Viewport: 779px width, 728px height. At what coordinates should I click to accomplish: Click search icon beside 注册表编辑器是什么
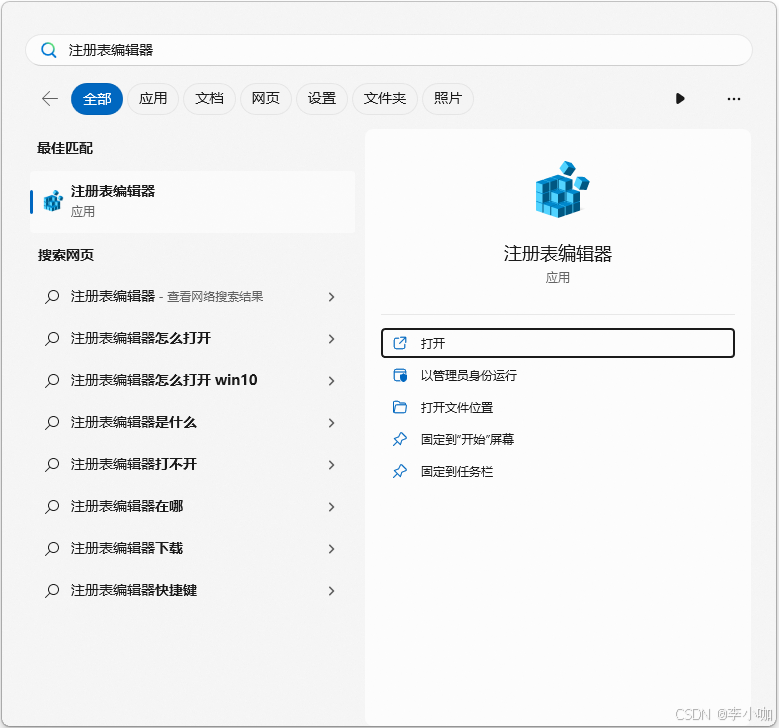(52, 423)
